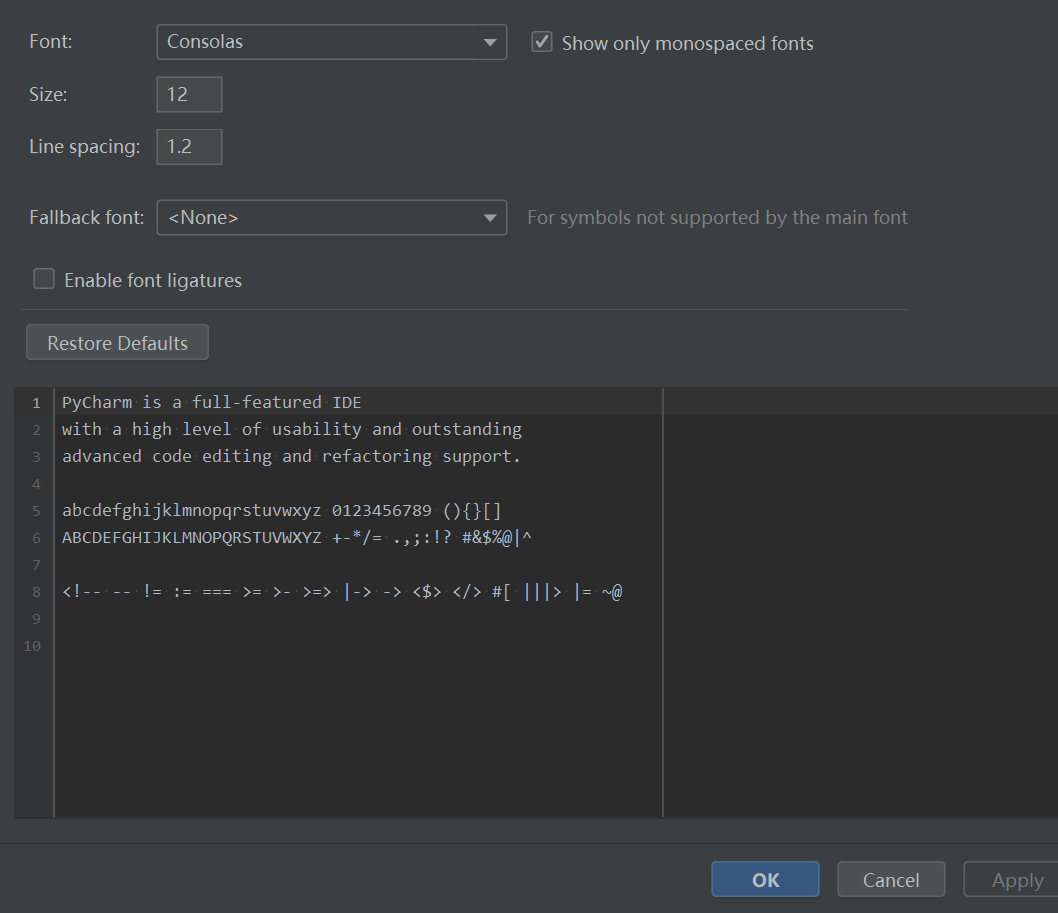Open the Fallback font dropdown
This screenshot has width=1058, height=913.
331,217
